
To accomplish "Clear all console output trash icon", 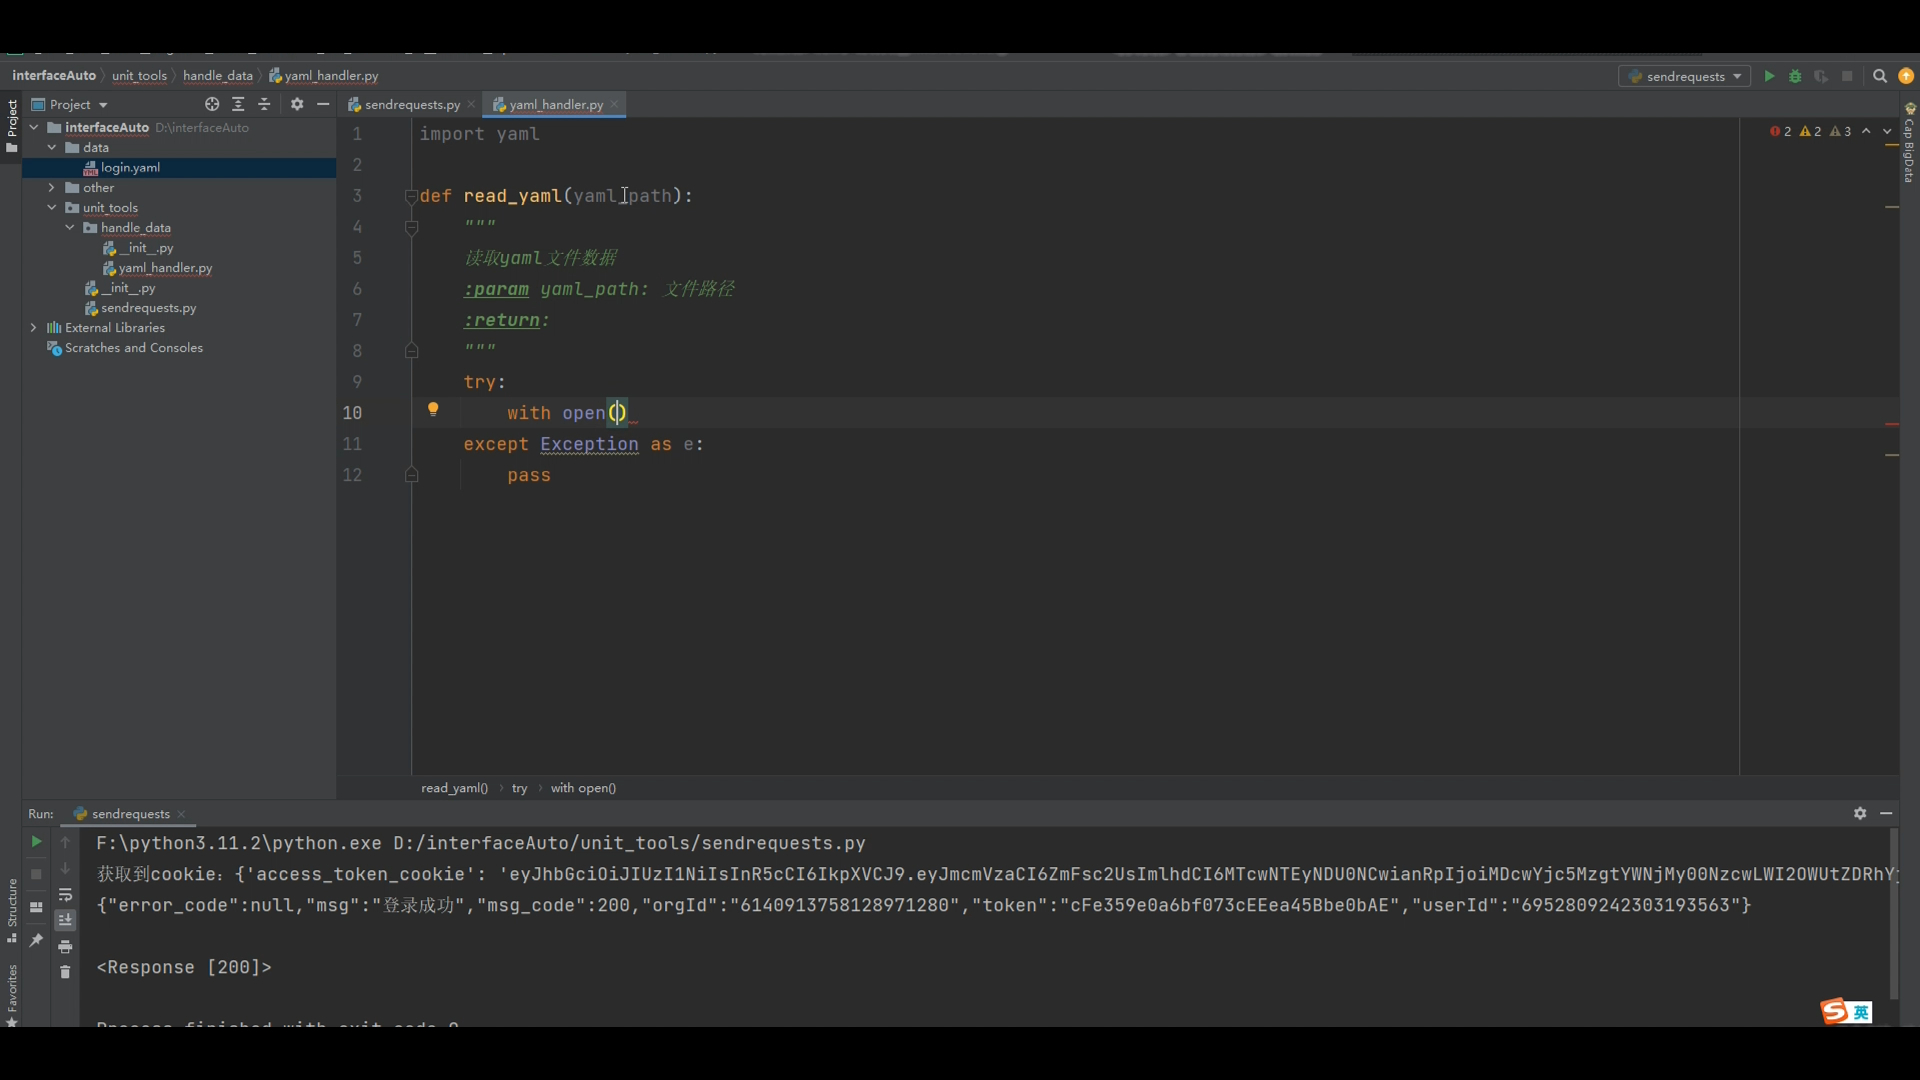I will (x=65, y=972).
